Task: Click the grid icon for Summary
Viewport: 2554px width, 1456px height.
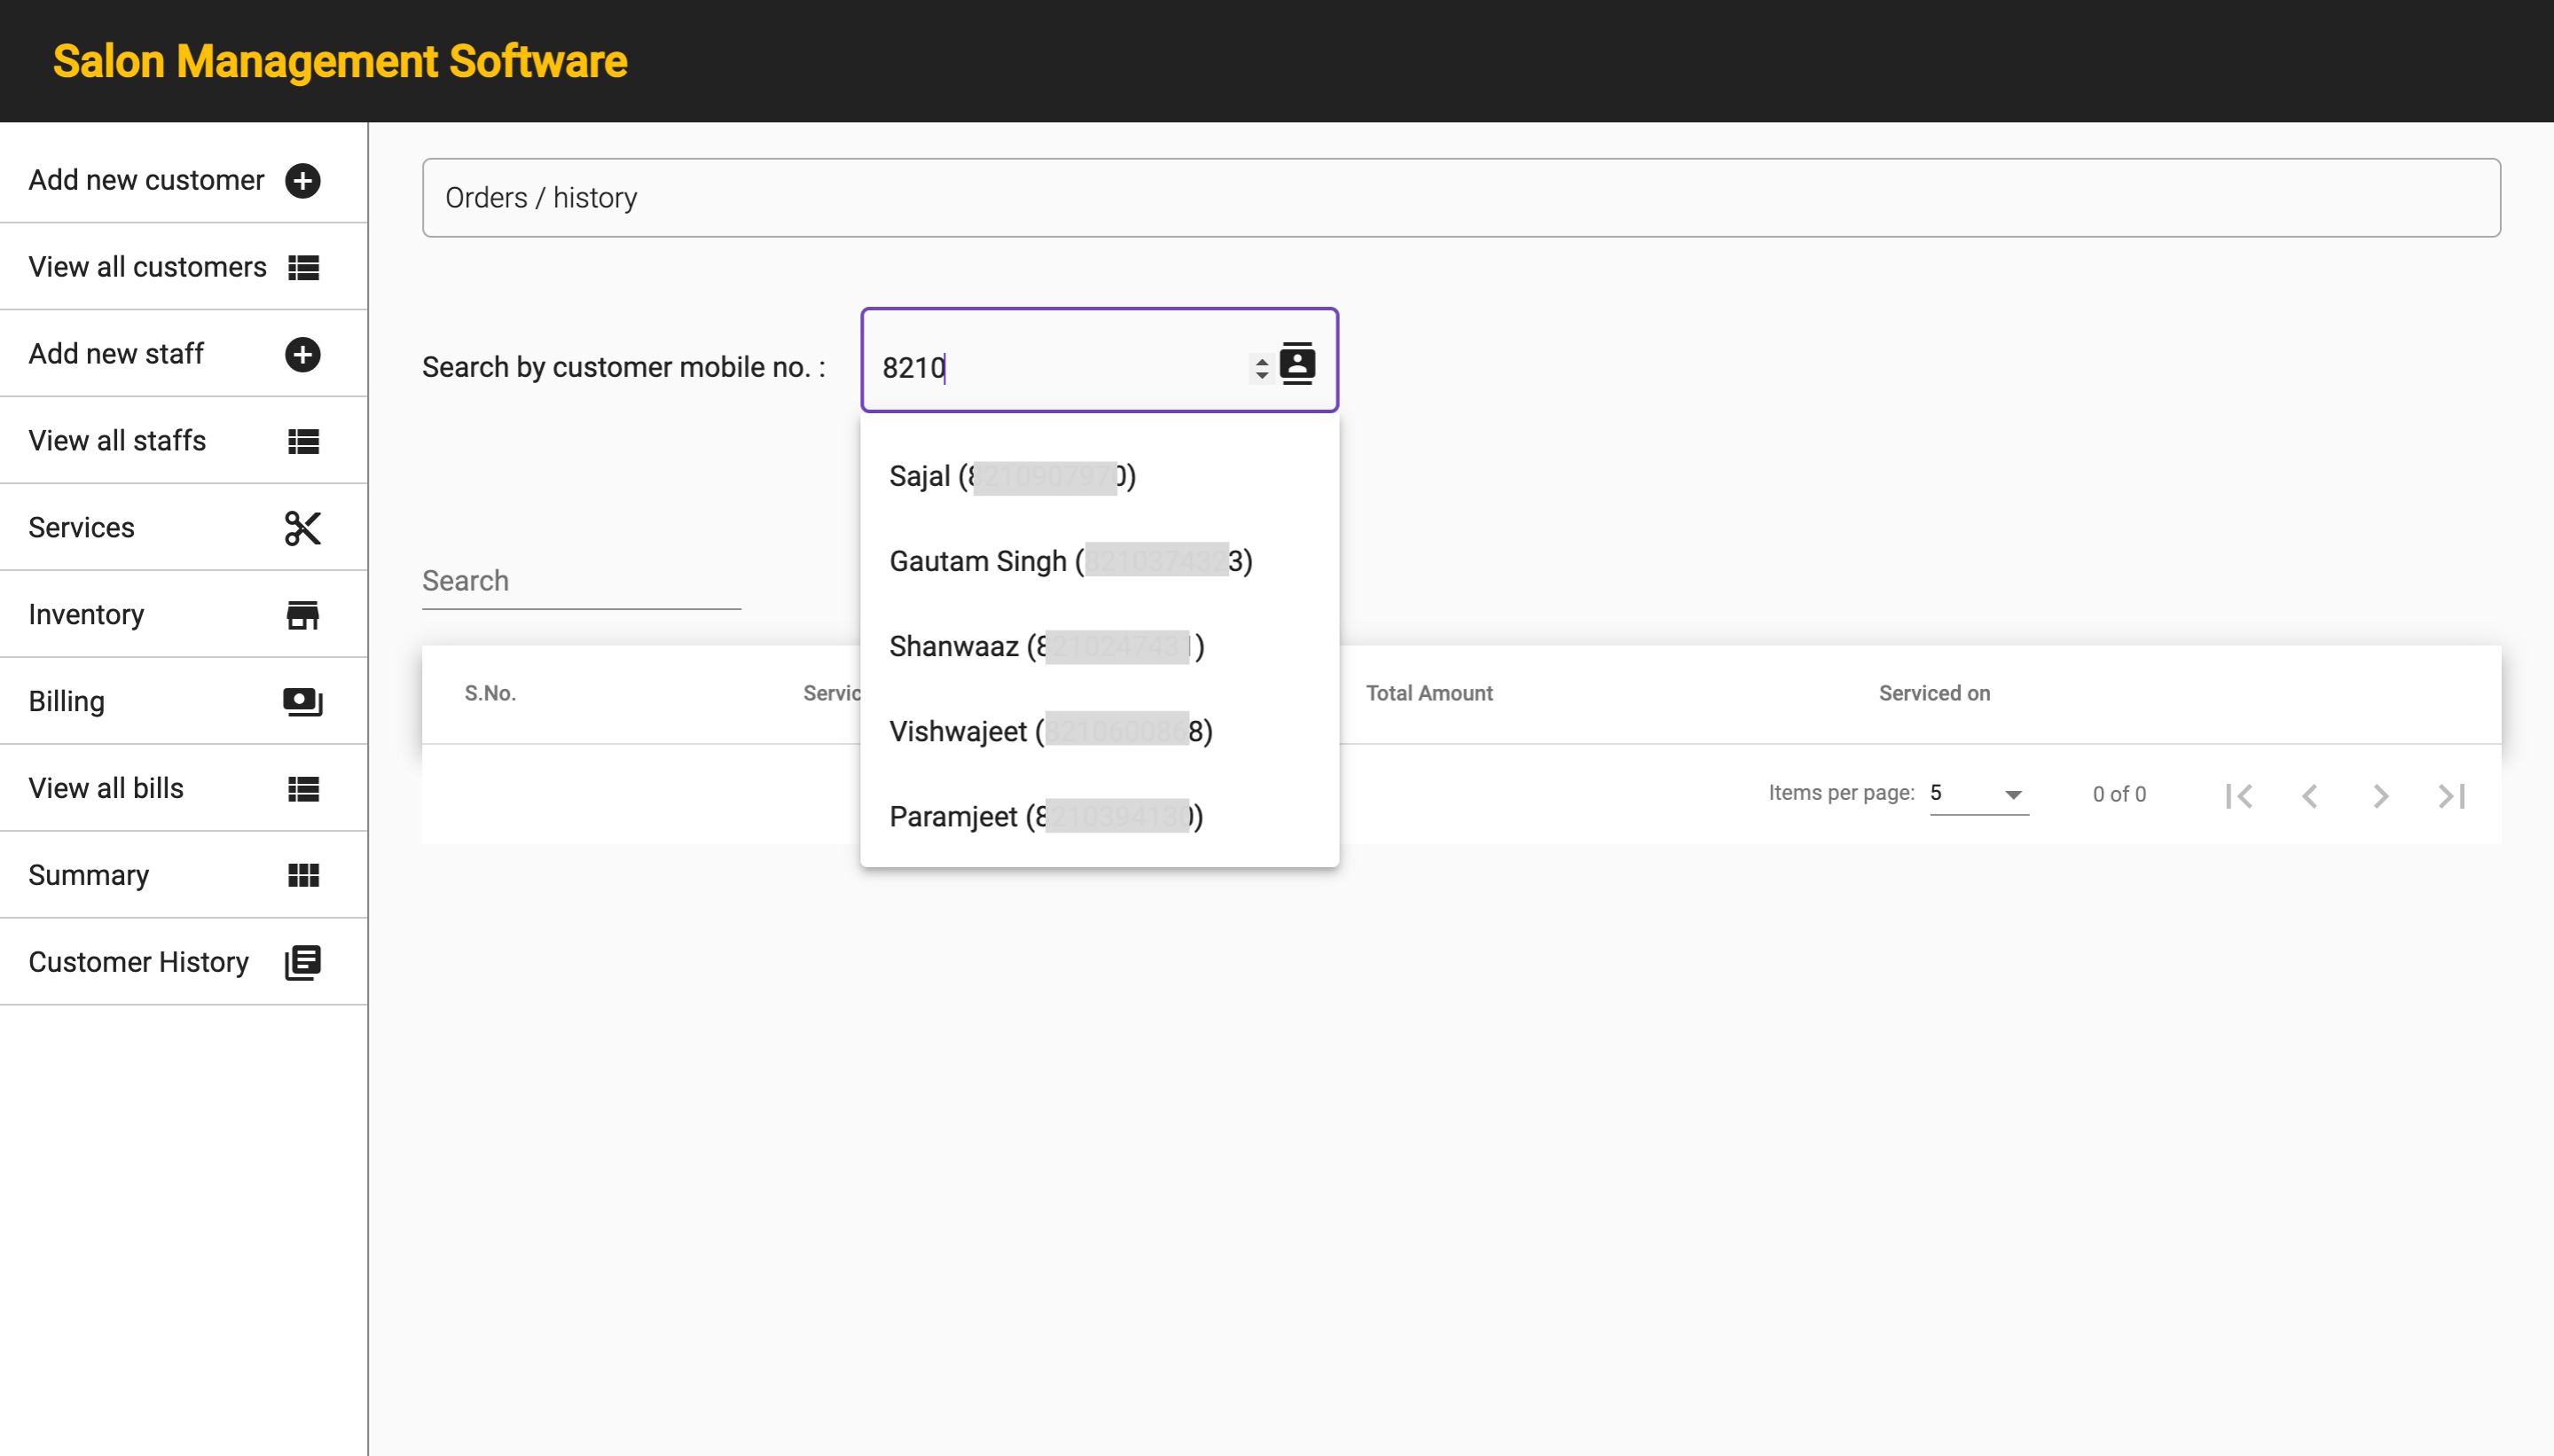Action: [x=303, y=876]
